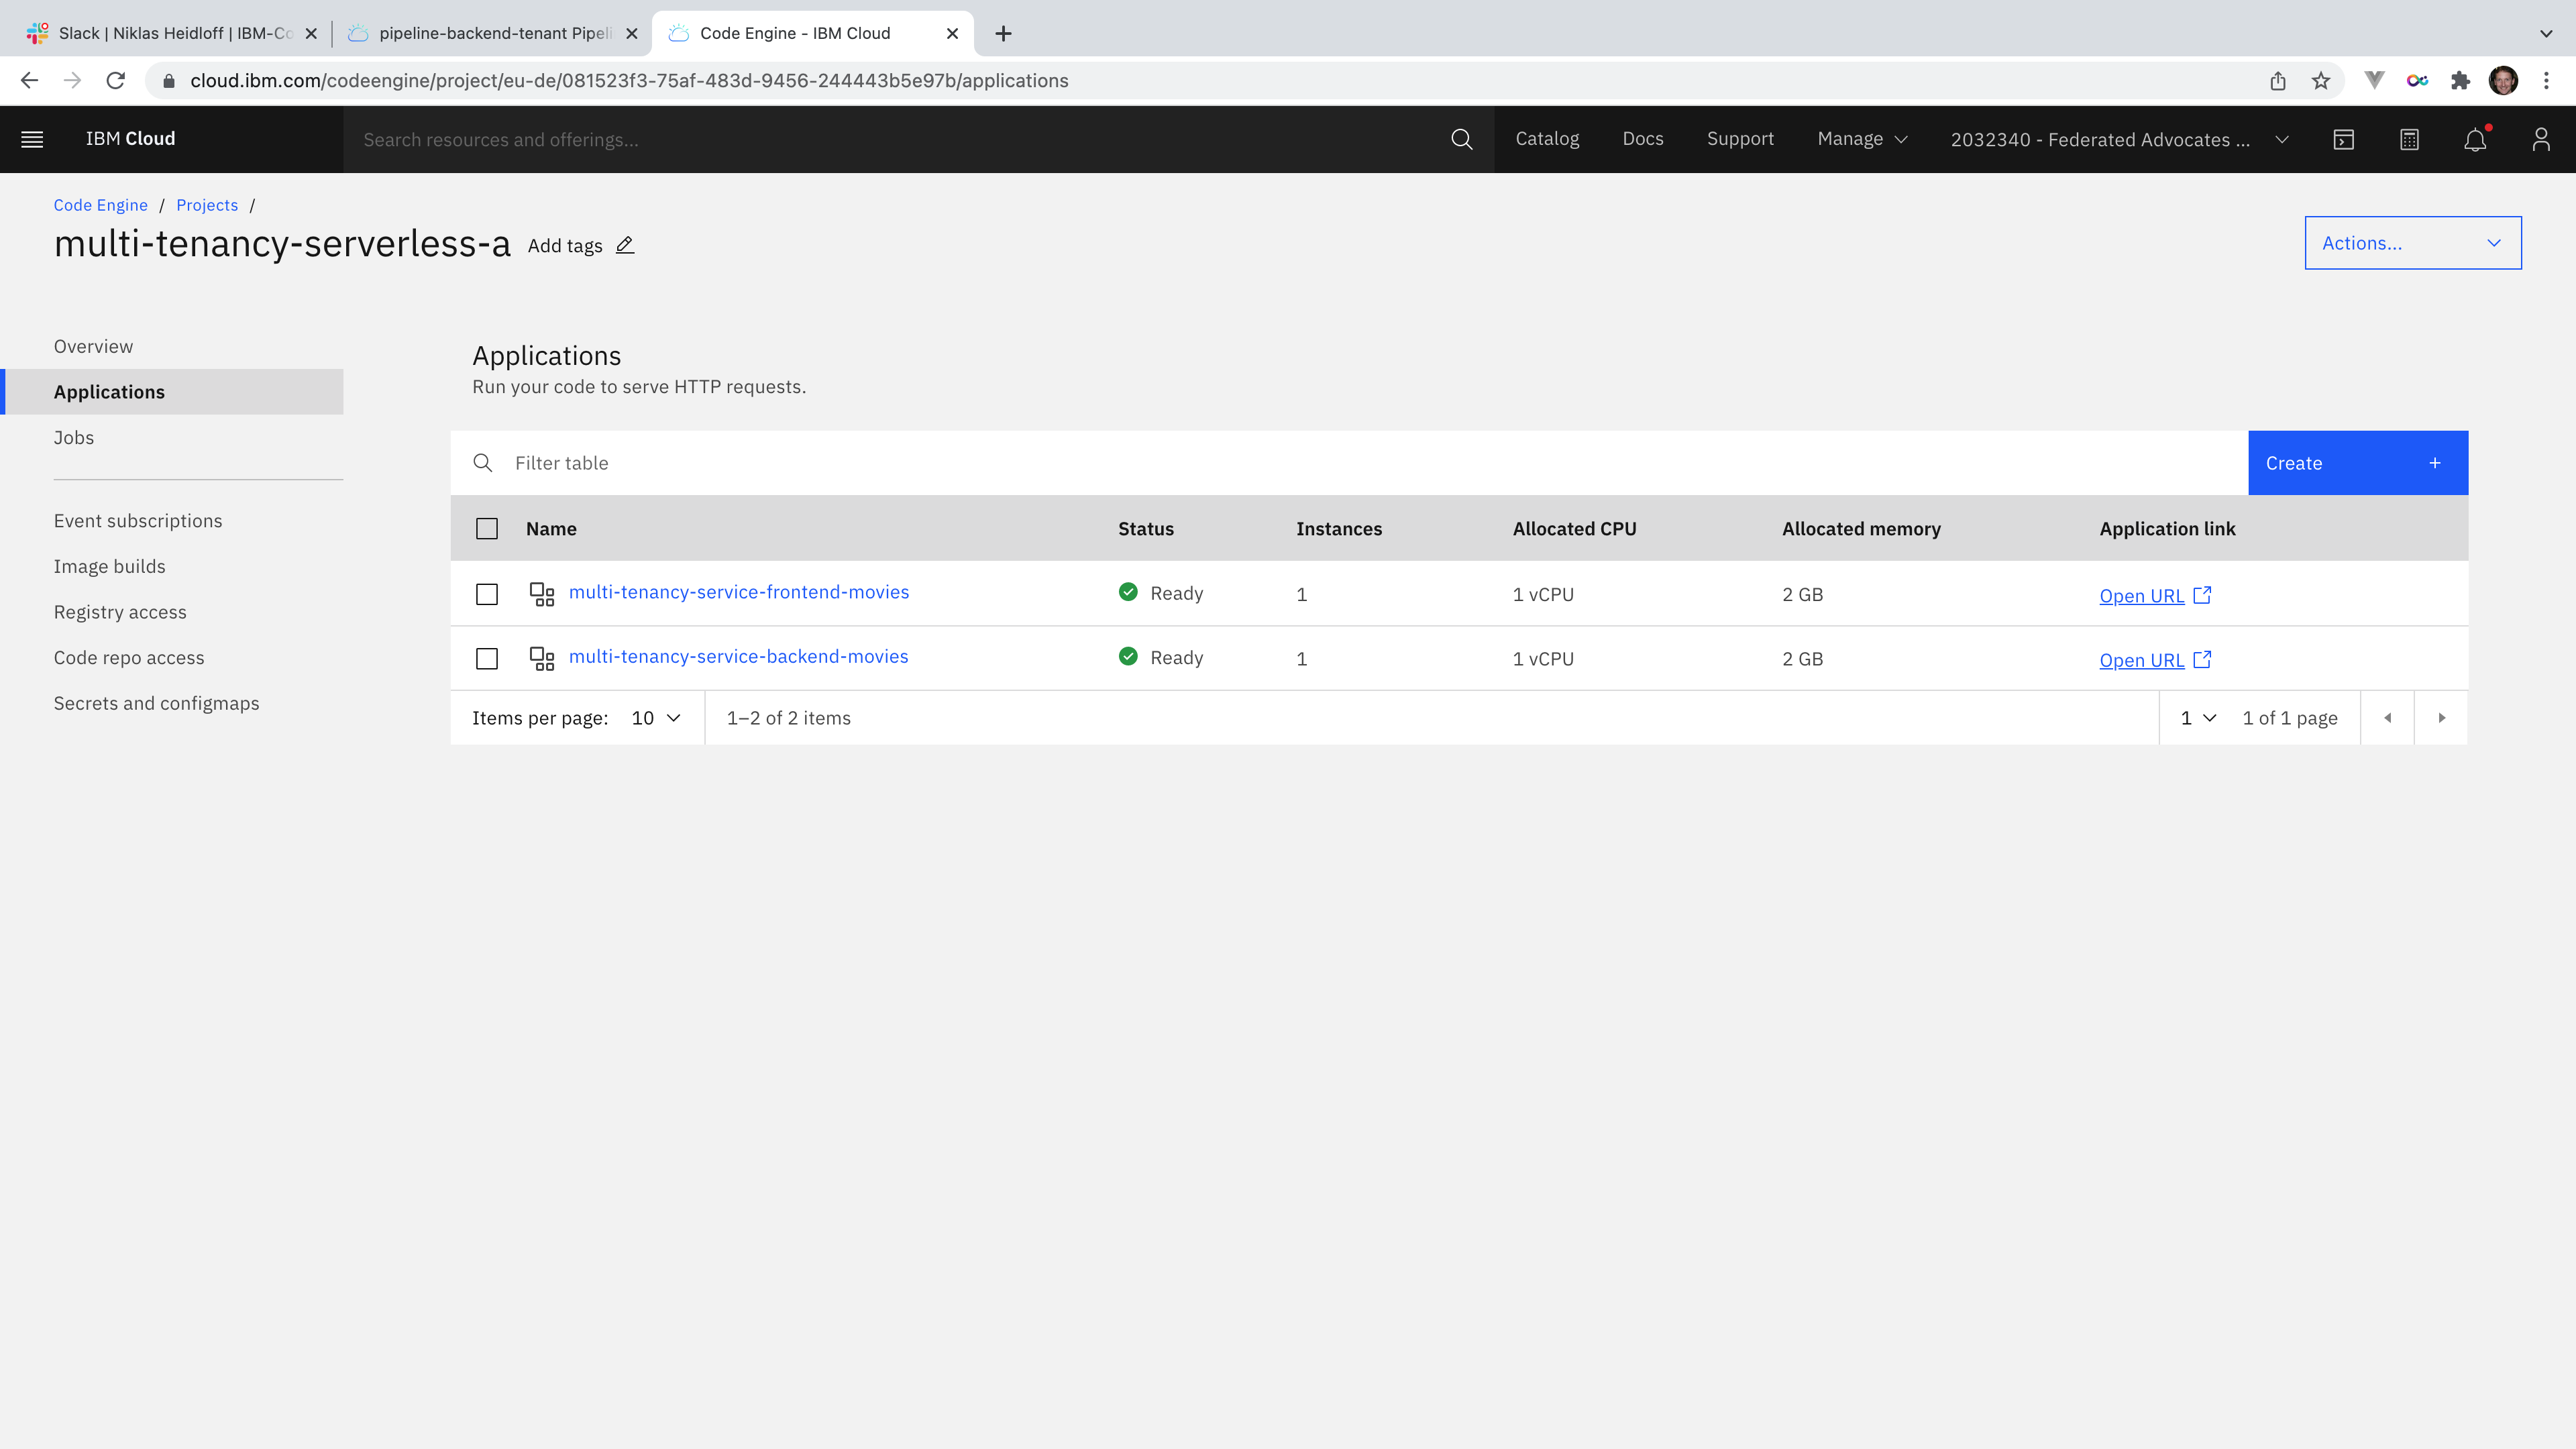Check the multi-tenancy-service-backend-movies row checkbox
Viewport: 2576px width, 1449px height.
pos(487,659)
